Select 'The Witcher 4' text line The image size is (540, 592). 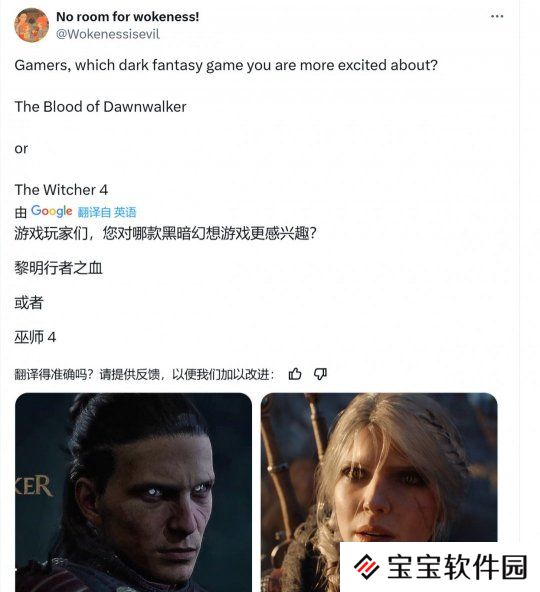pos(61,190)
